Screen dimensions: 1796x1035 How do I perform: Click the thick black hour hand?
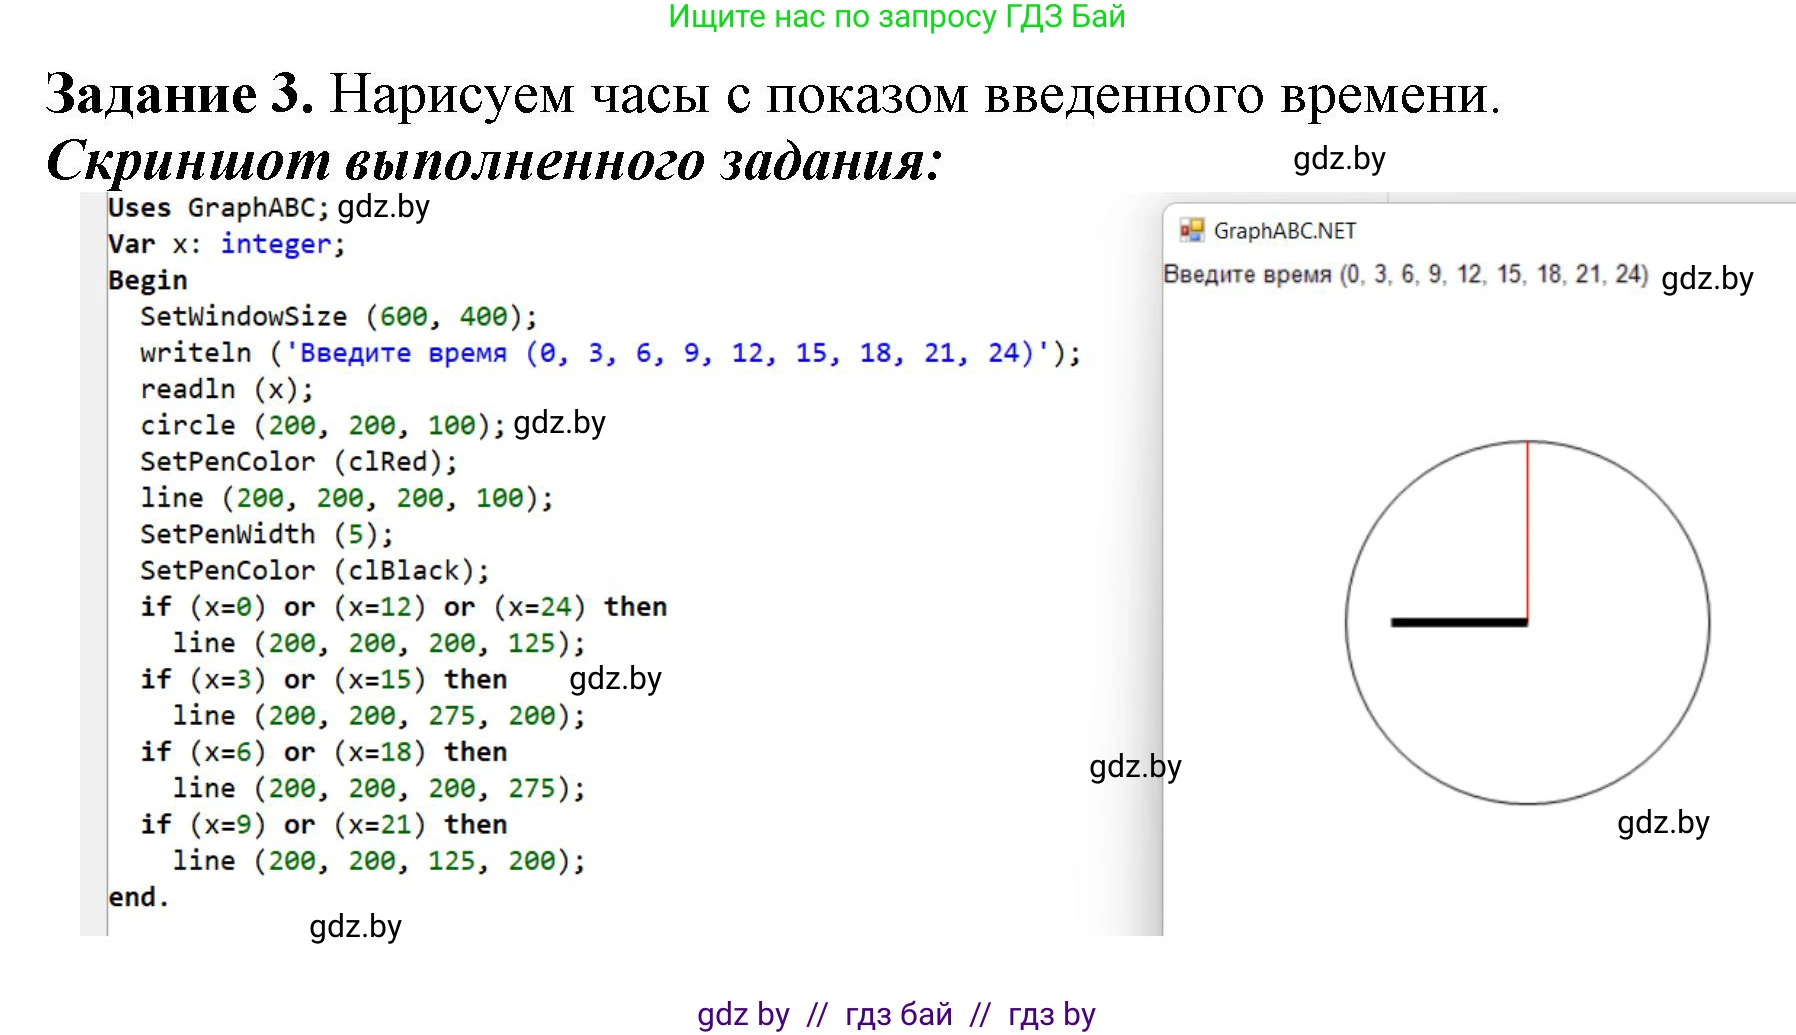(x=1459, y=623)
